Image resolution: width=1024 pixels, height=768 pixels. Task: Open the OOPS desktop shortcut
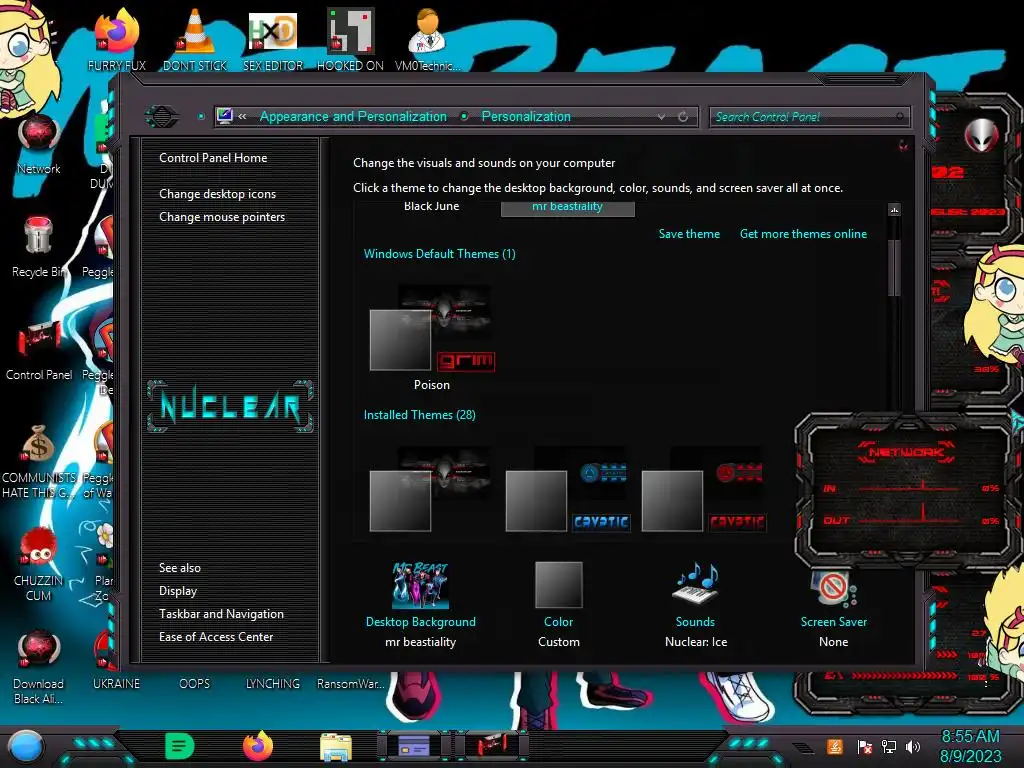tap(195, 684)
